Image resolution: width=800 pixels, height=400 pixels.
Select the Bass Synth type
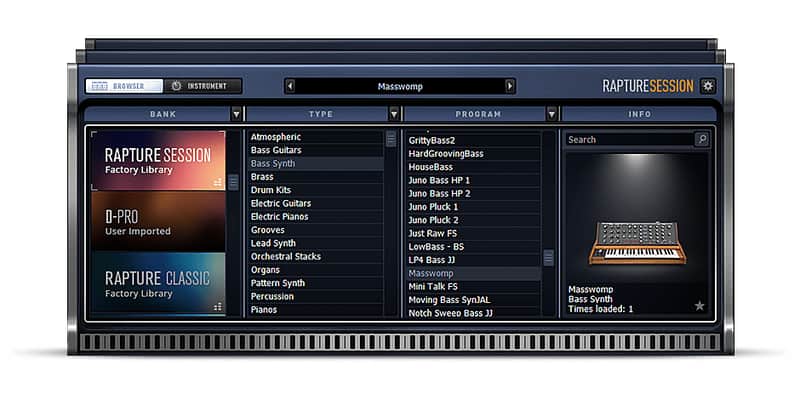[316, 163]
